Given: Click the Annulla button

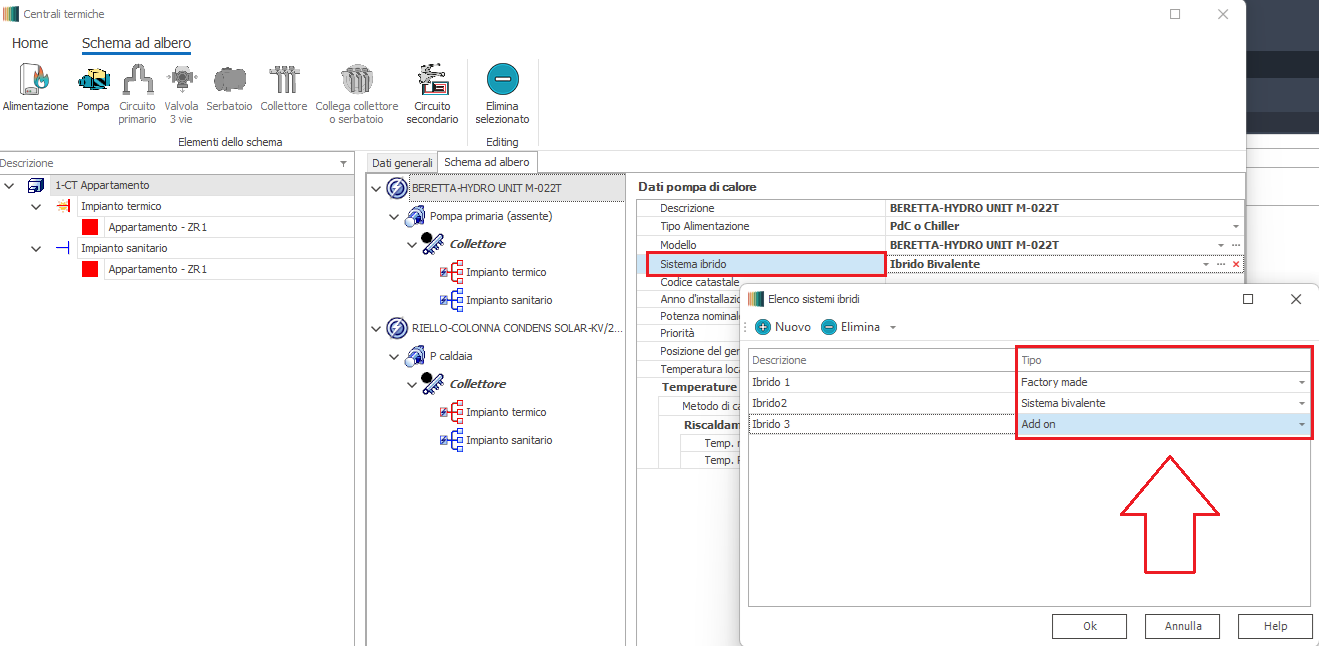Looking at the screenshot, I should point(1182,626).
